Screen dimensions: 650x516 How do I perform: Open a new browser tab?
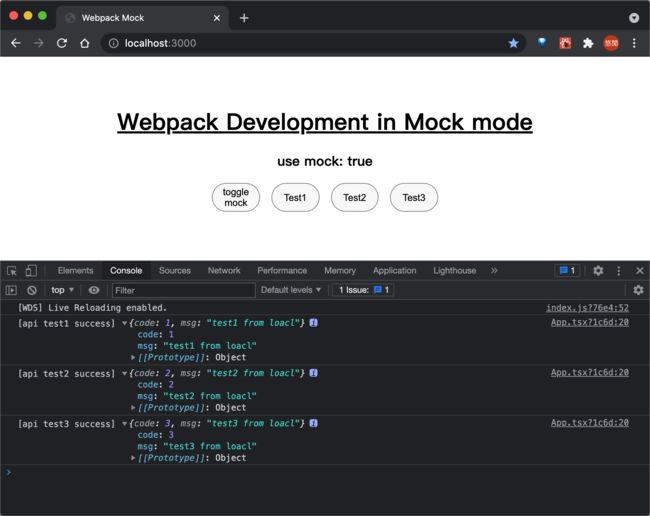[x=244, y=18]
